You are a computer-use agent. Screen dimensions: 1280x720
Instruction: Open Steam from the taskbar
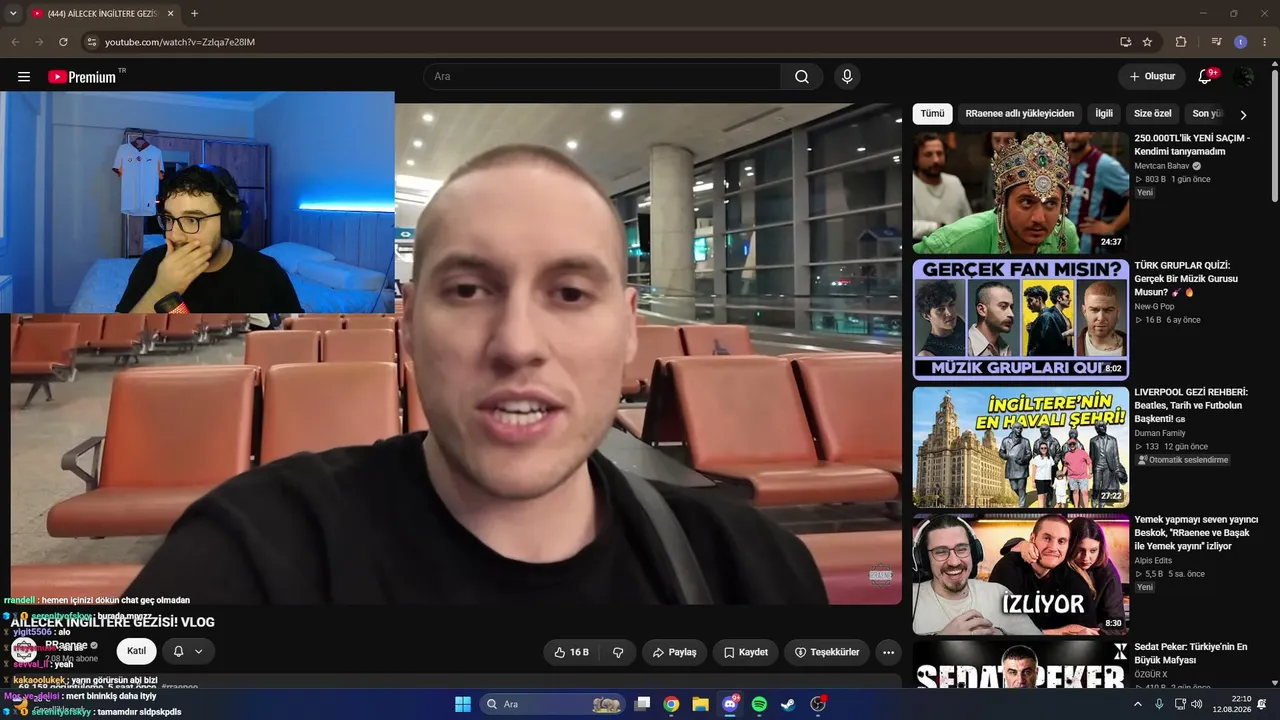788,704
